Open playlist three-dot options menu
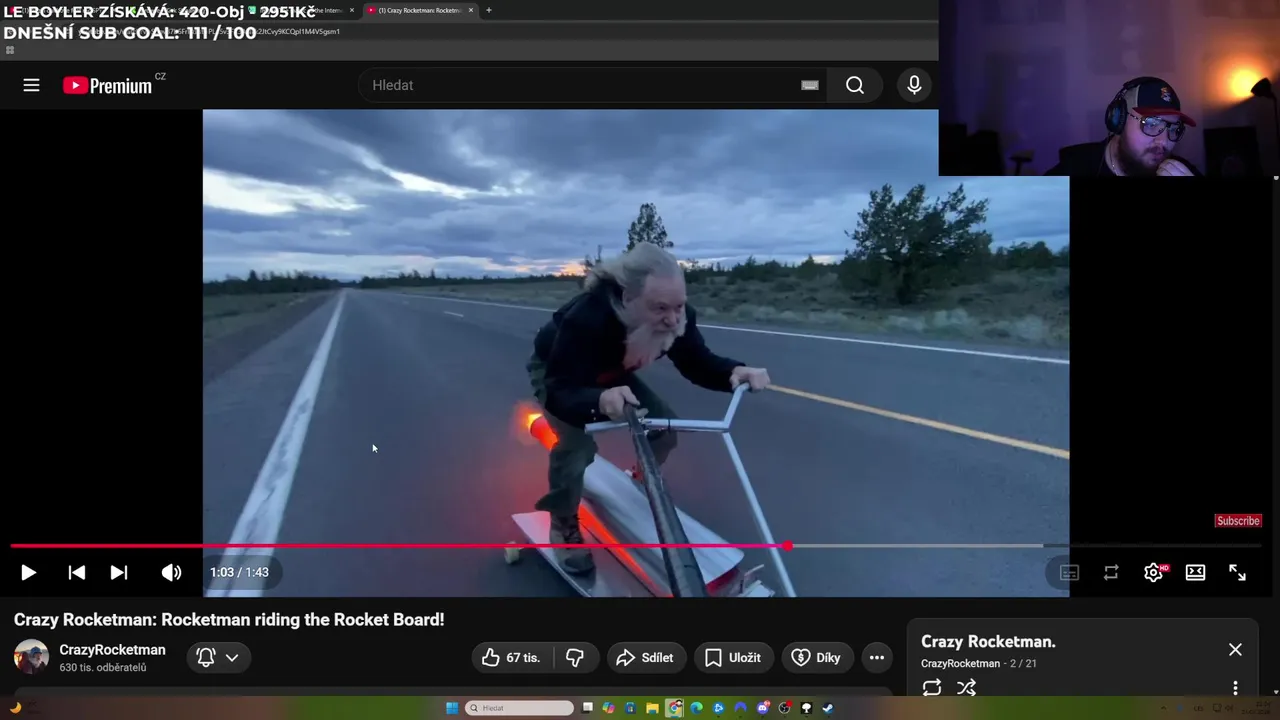Image resolution: width=1280 pixels, height=720 pixels. pos(1235,688)
